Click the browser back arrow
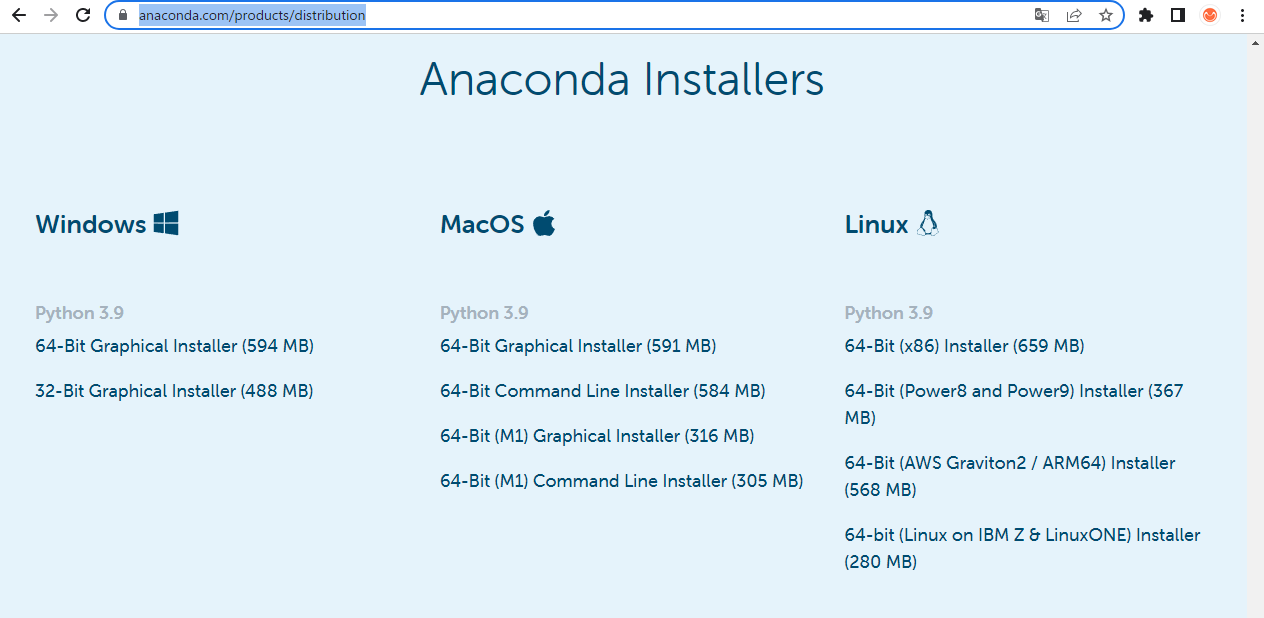The height and width of the screenshot is (618, 1264). 18,15
